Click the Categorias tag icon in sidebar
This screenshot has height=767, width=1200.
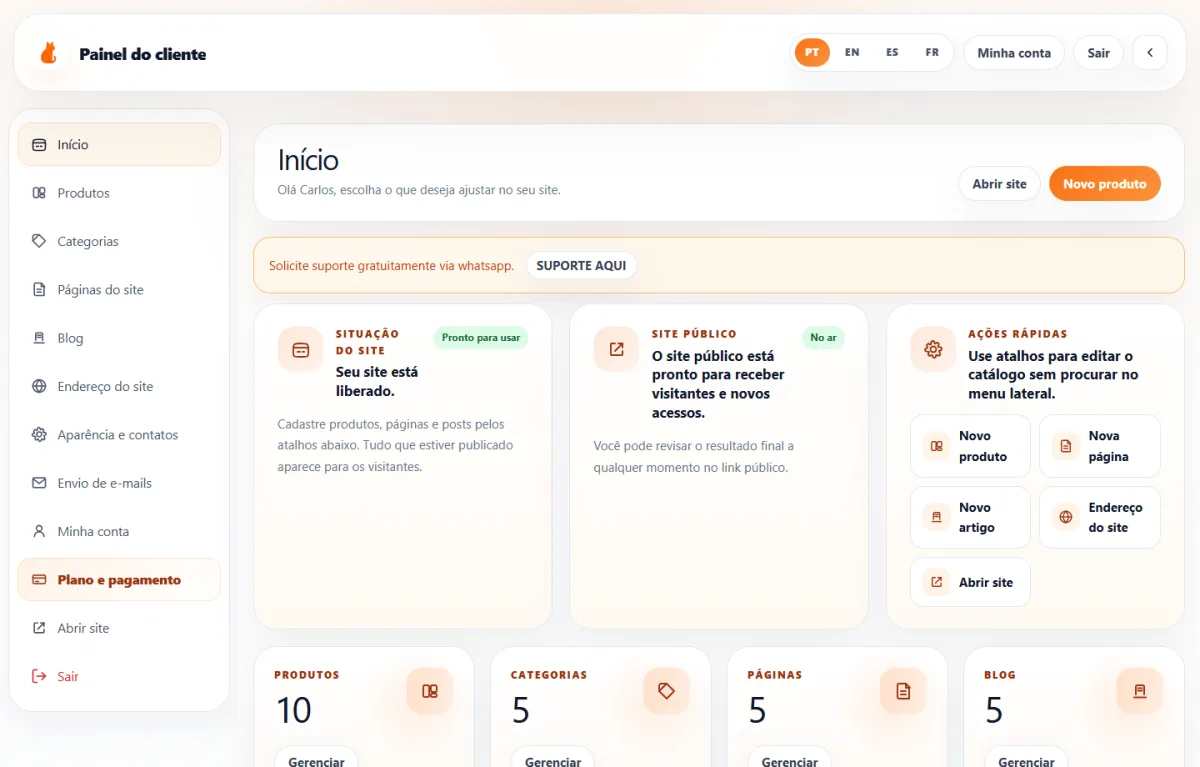pyautogui.click(x=39, y=241)
